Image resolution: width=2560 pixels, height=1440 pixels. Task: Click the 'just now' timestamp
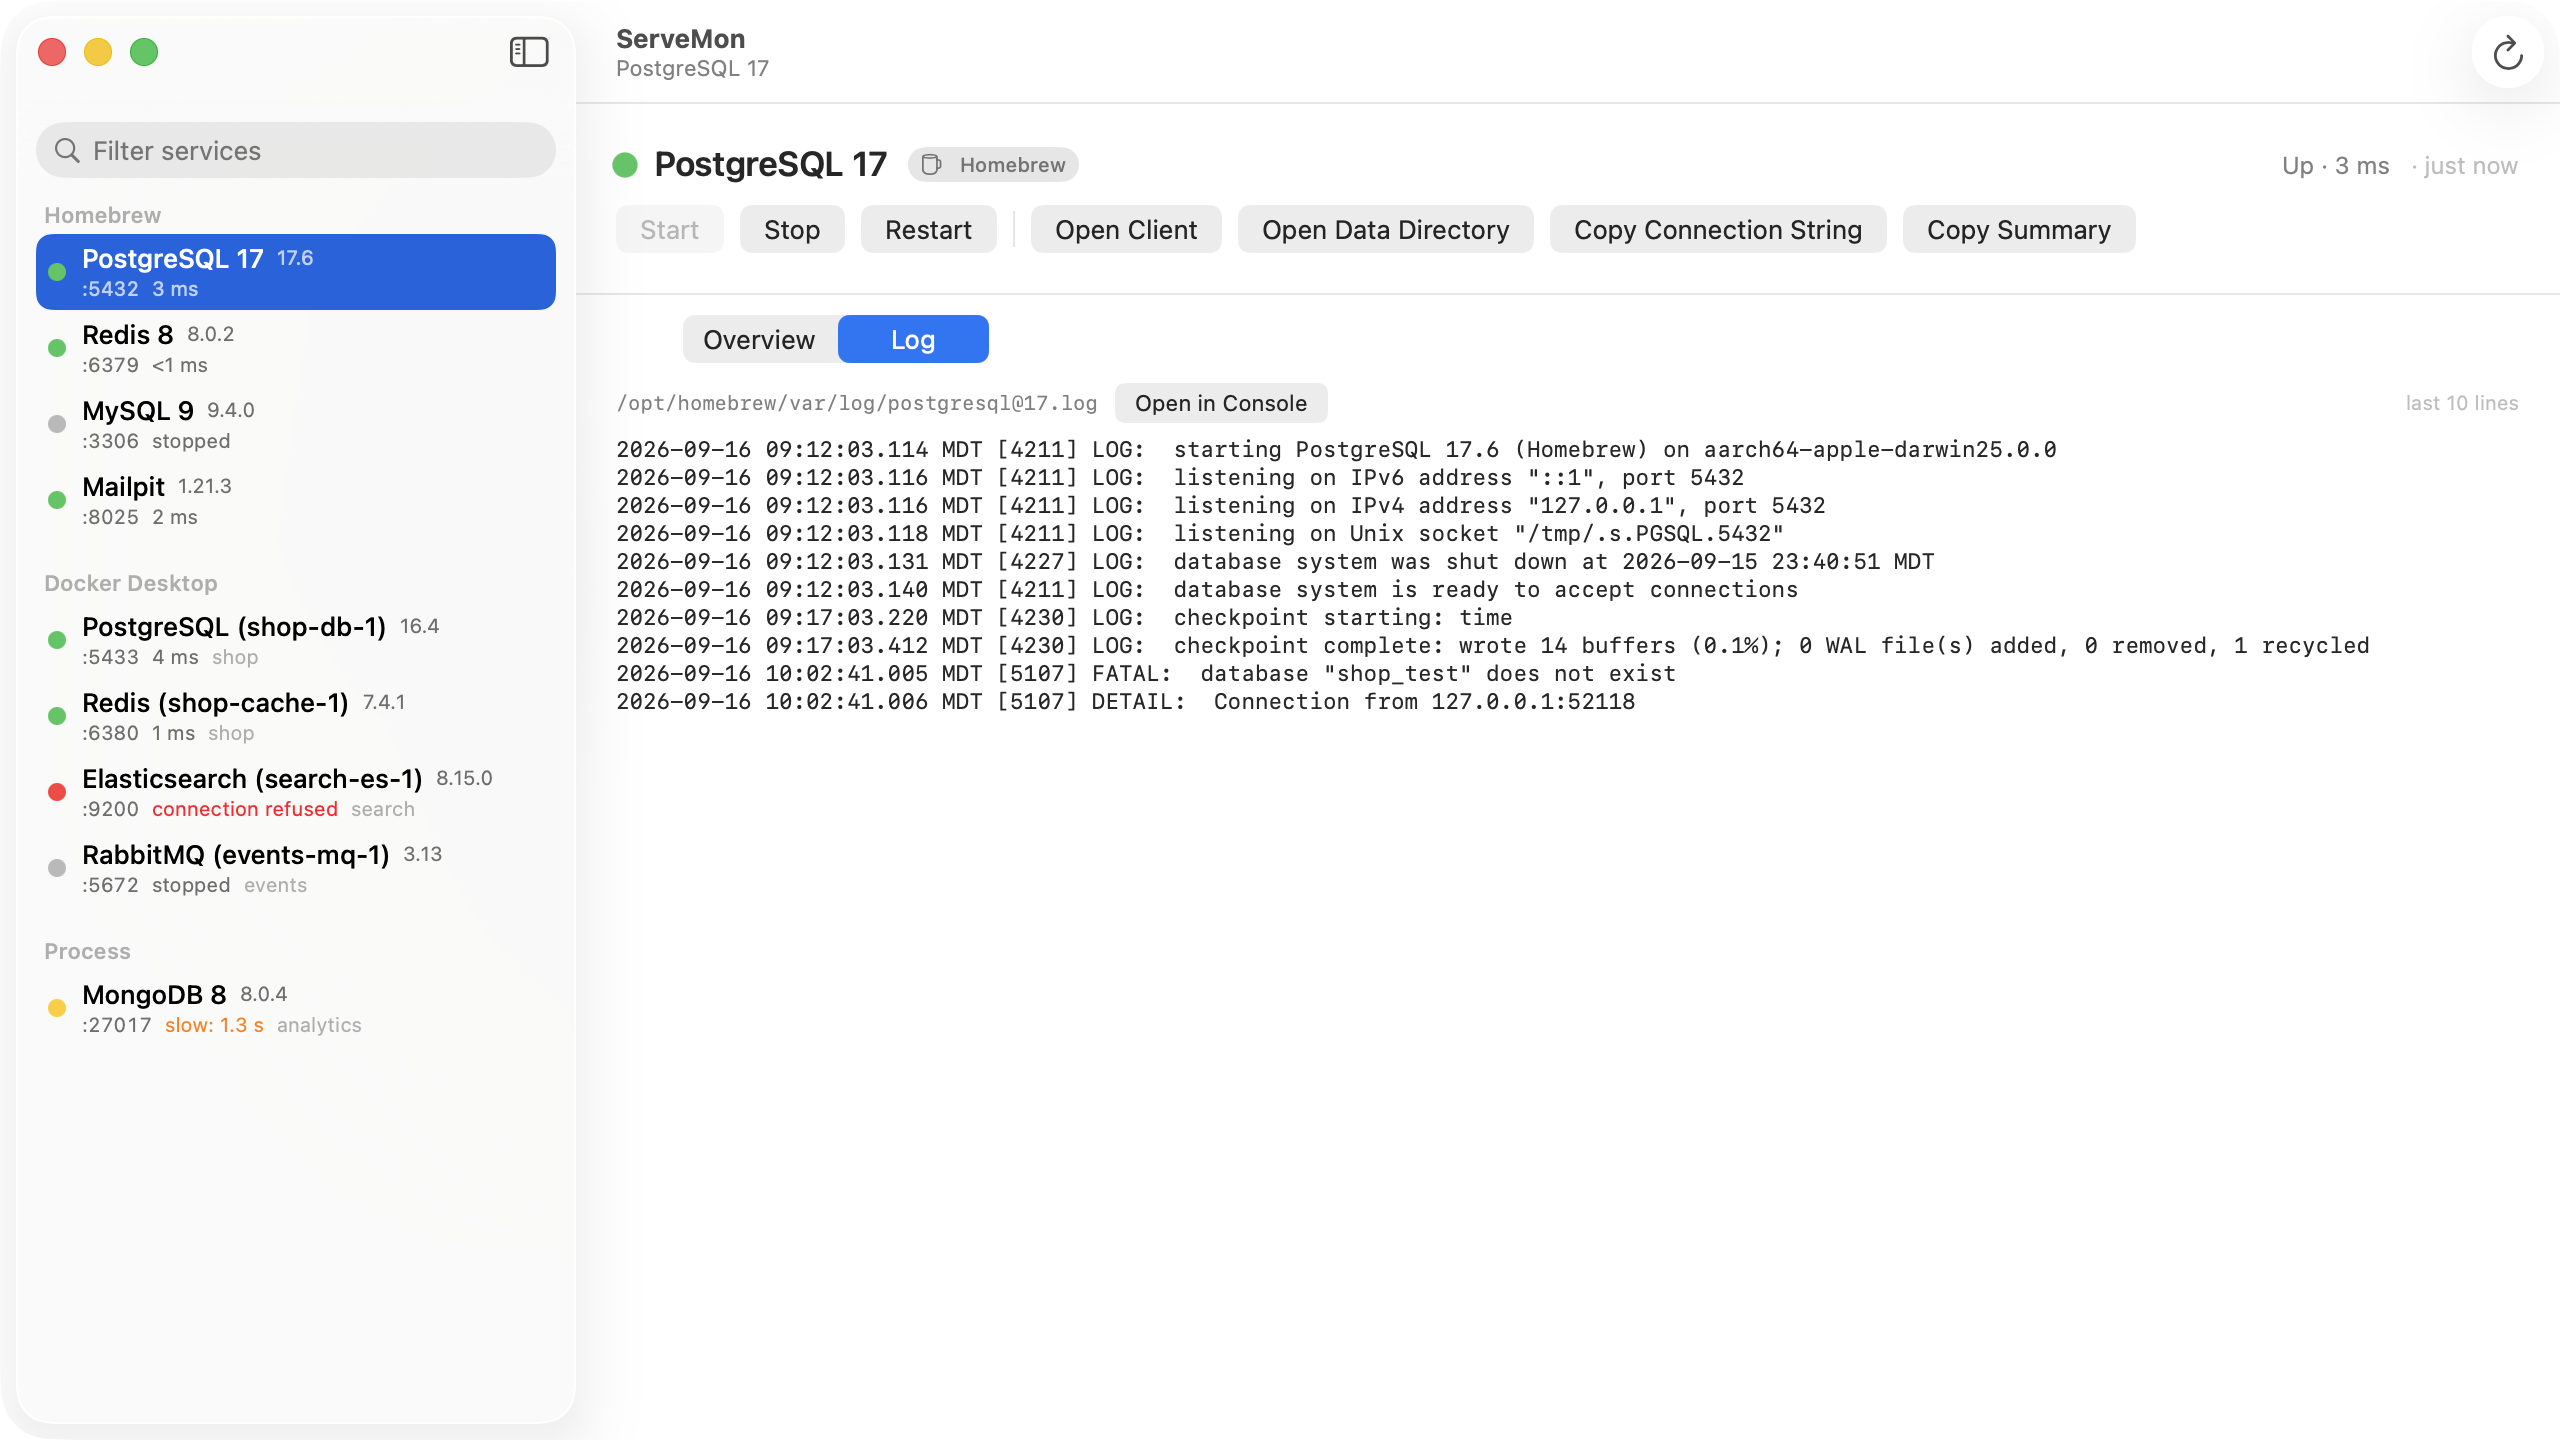(x=2470, y=166)
